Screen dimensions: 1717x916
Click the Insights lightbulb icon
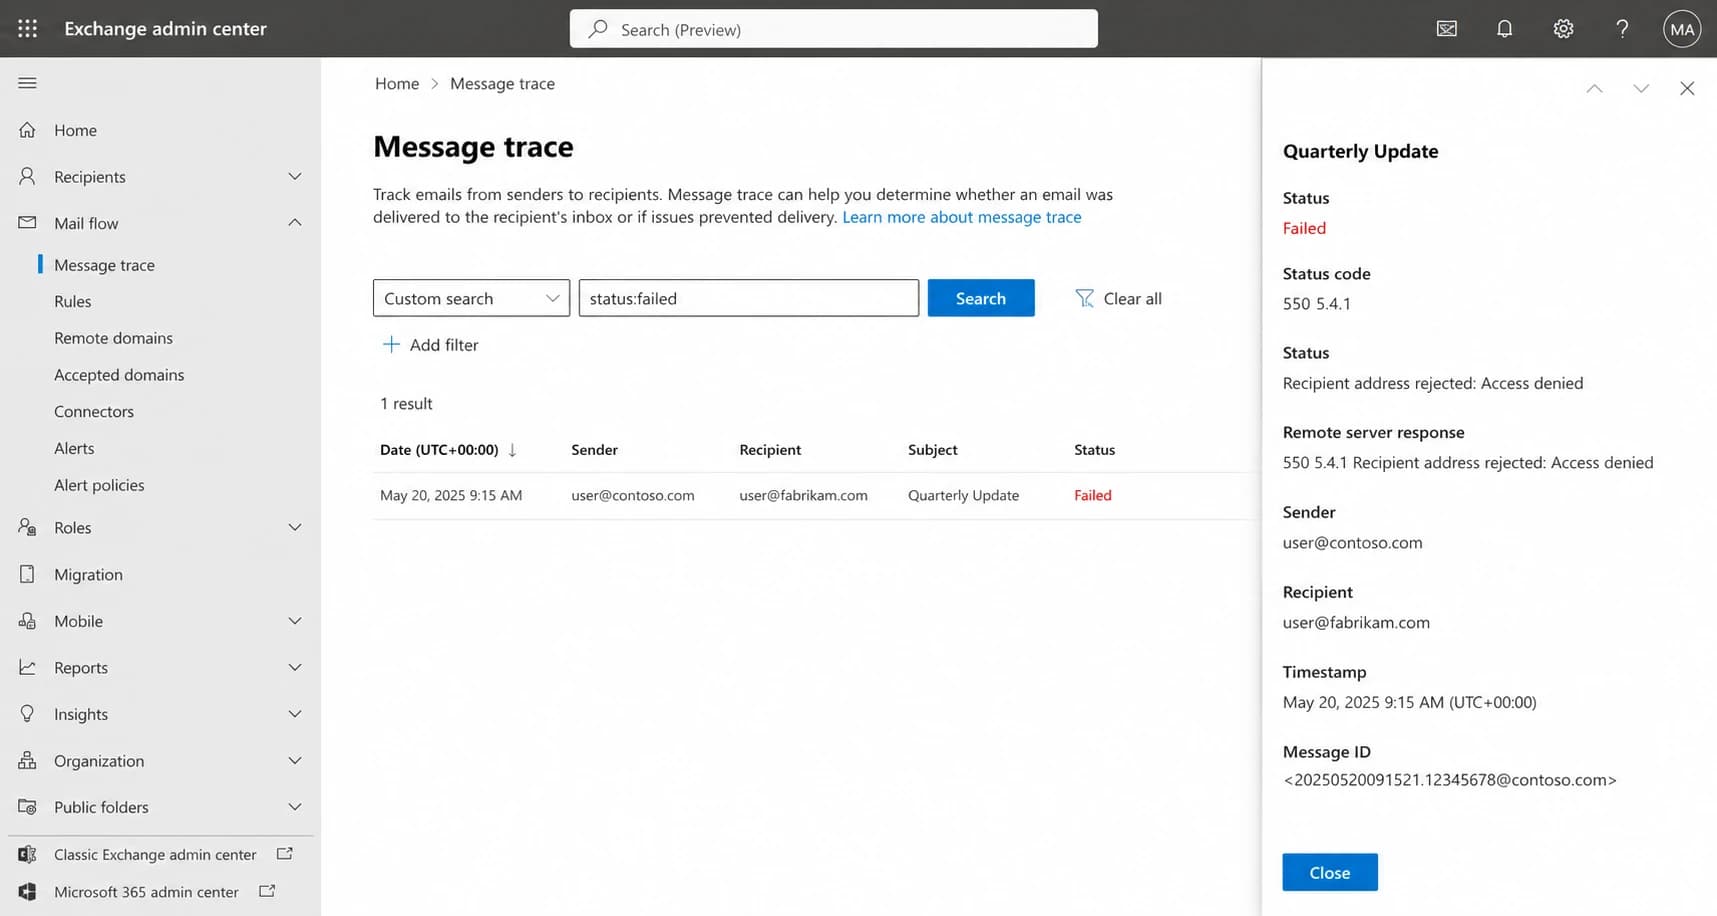pyautogui.click(x=28, y=714)
